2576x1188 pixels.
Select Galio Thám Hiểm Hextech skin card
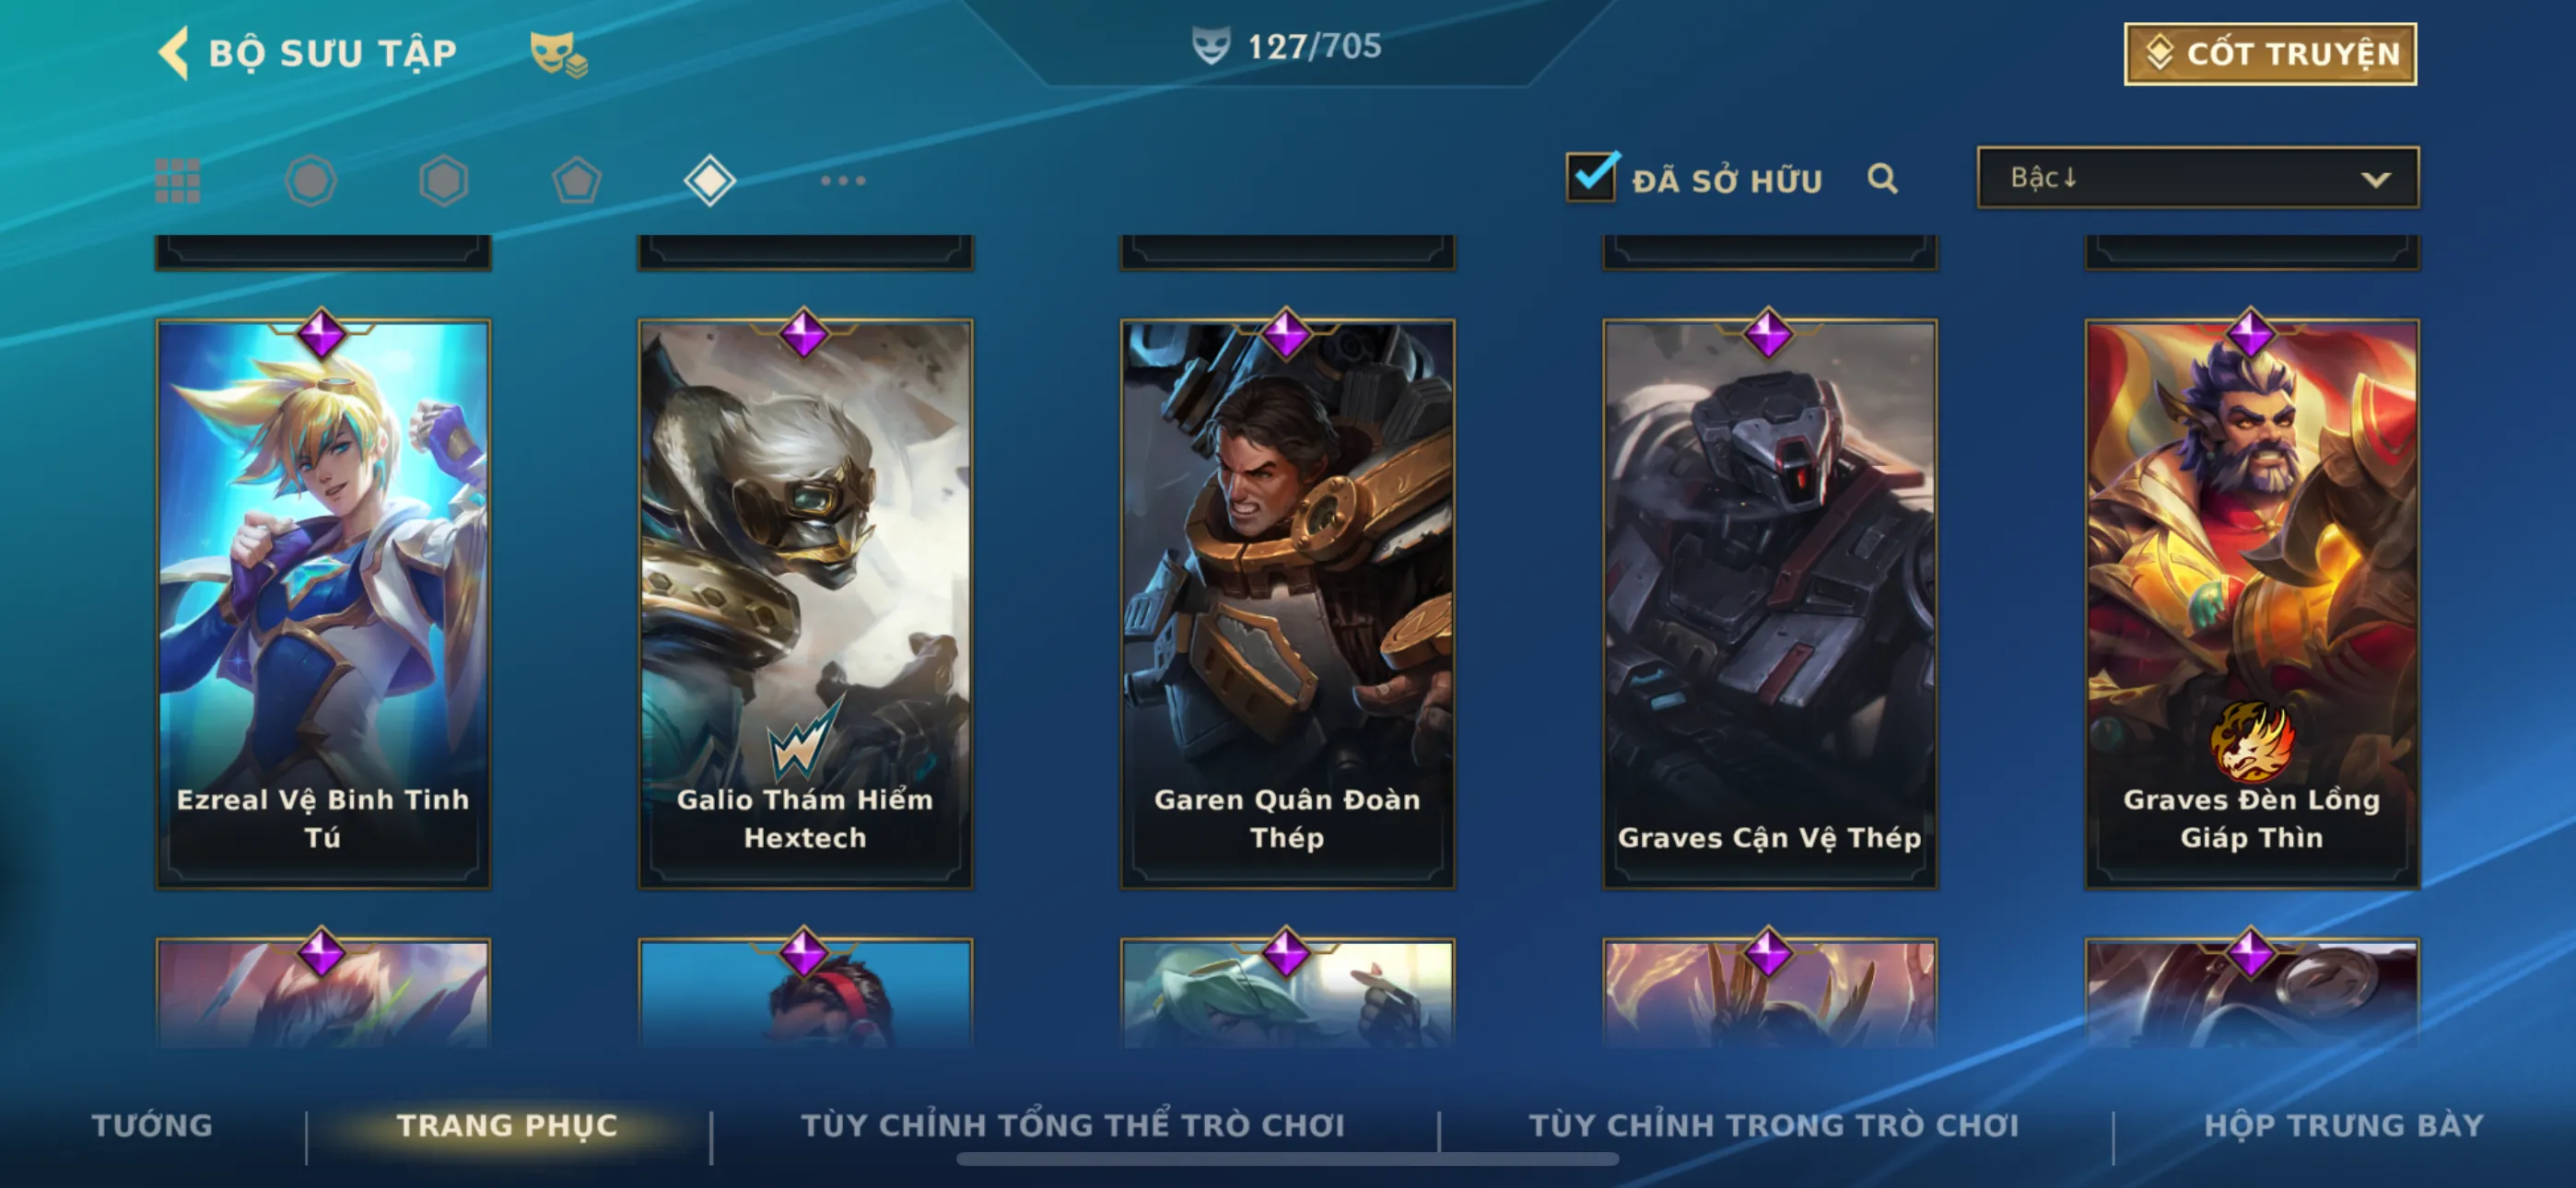[805, 604]
